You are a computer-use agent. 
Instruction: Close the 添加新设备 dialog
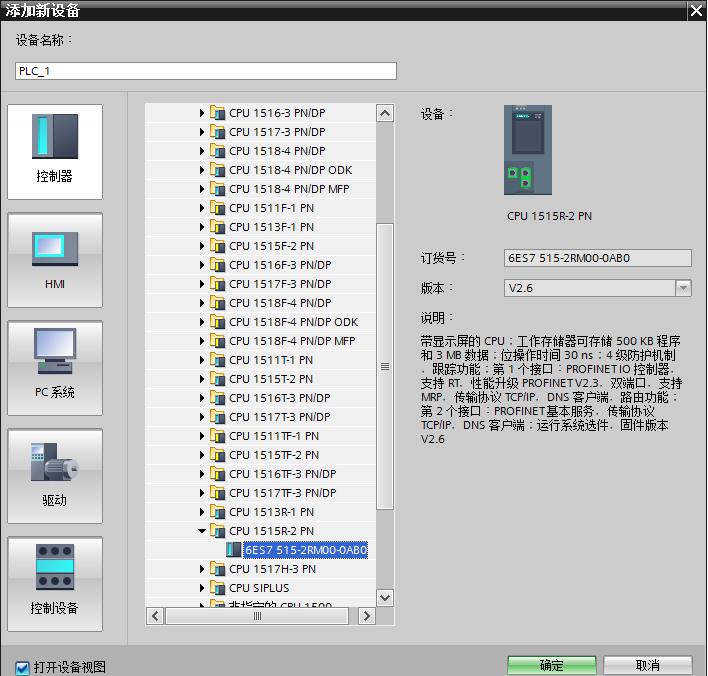click(x=697, y=10)
